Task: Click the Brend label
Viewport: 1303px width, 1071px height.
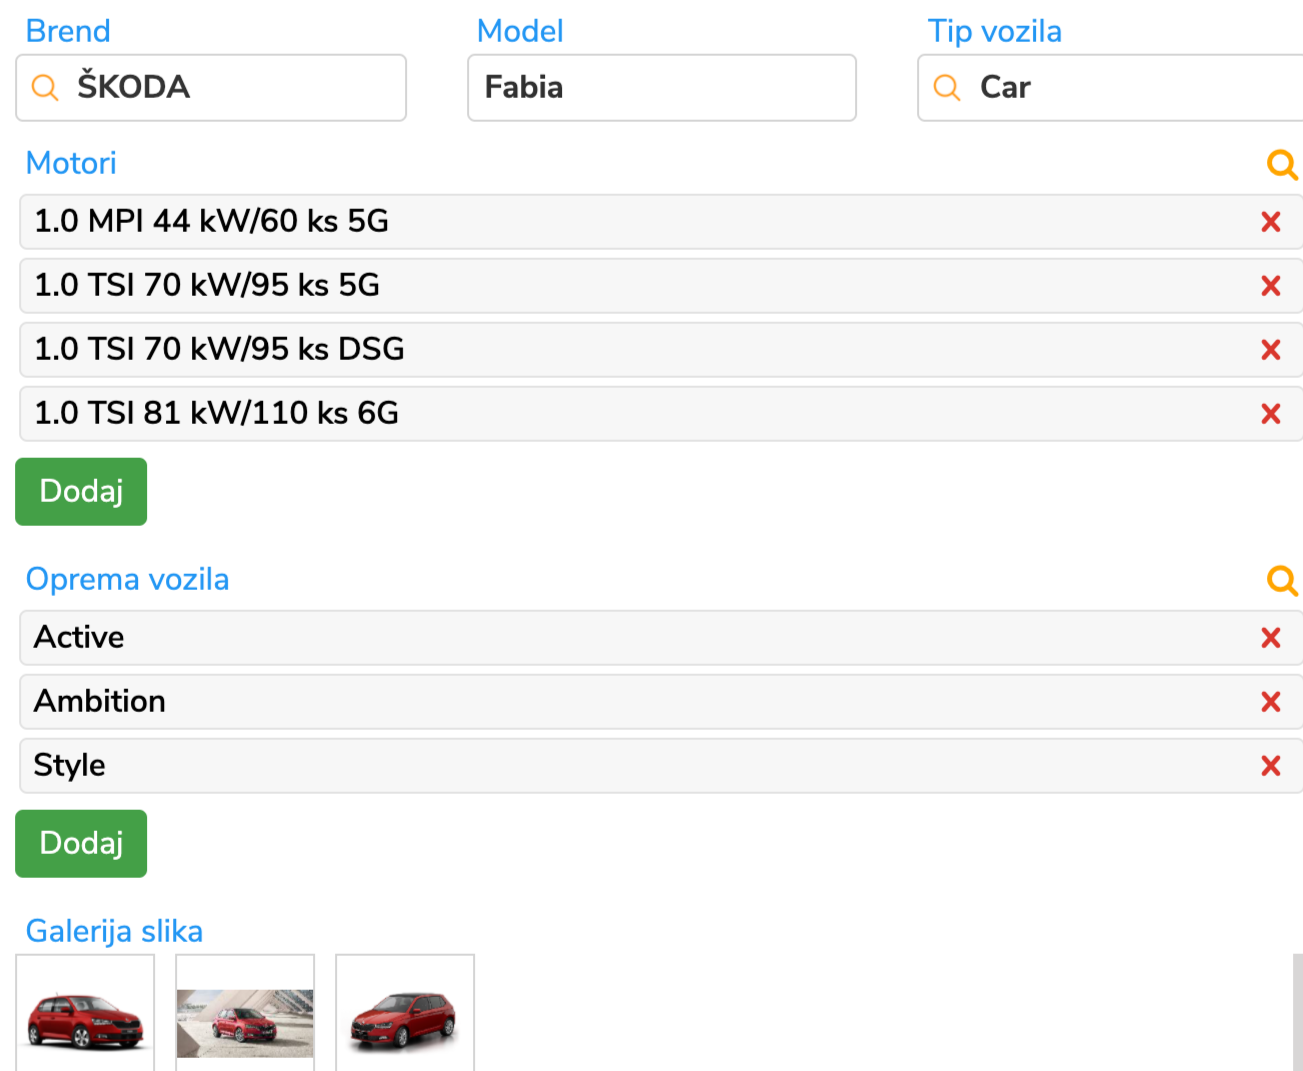Action: [x=68, y=31]
